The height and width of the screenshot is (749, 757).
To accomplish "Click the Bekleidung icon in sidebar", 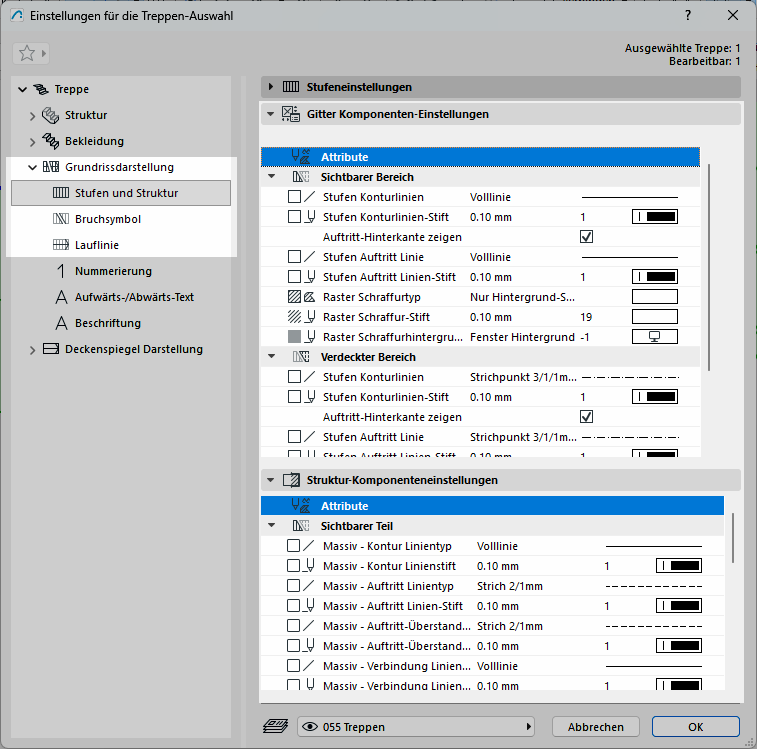I will tap(51, 141).
